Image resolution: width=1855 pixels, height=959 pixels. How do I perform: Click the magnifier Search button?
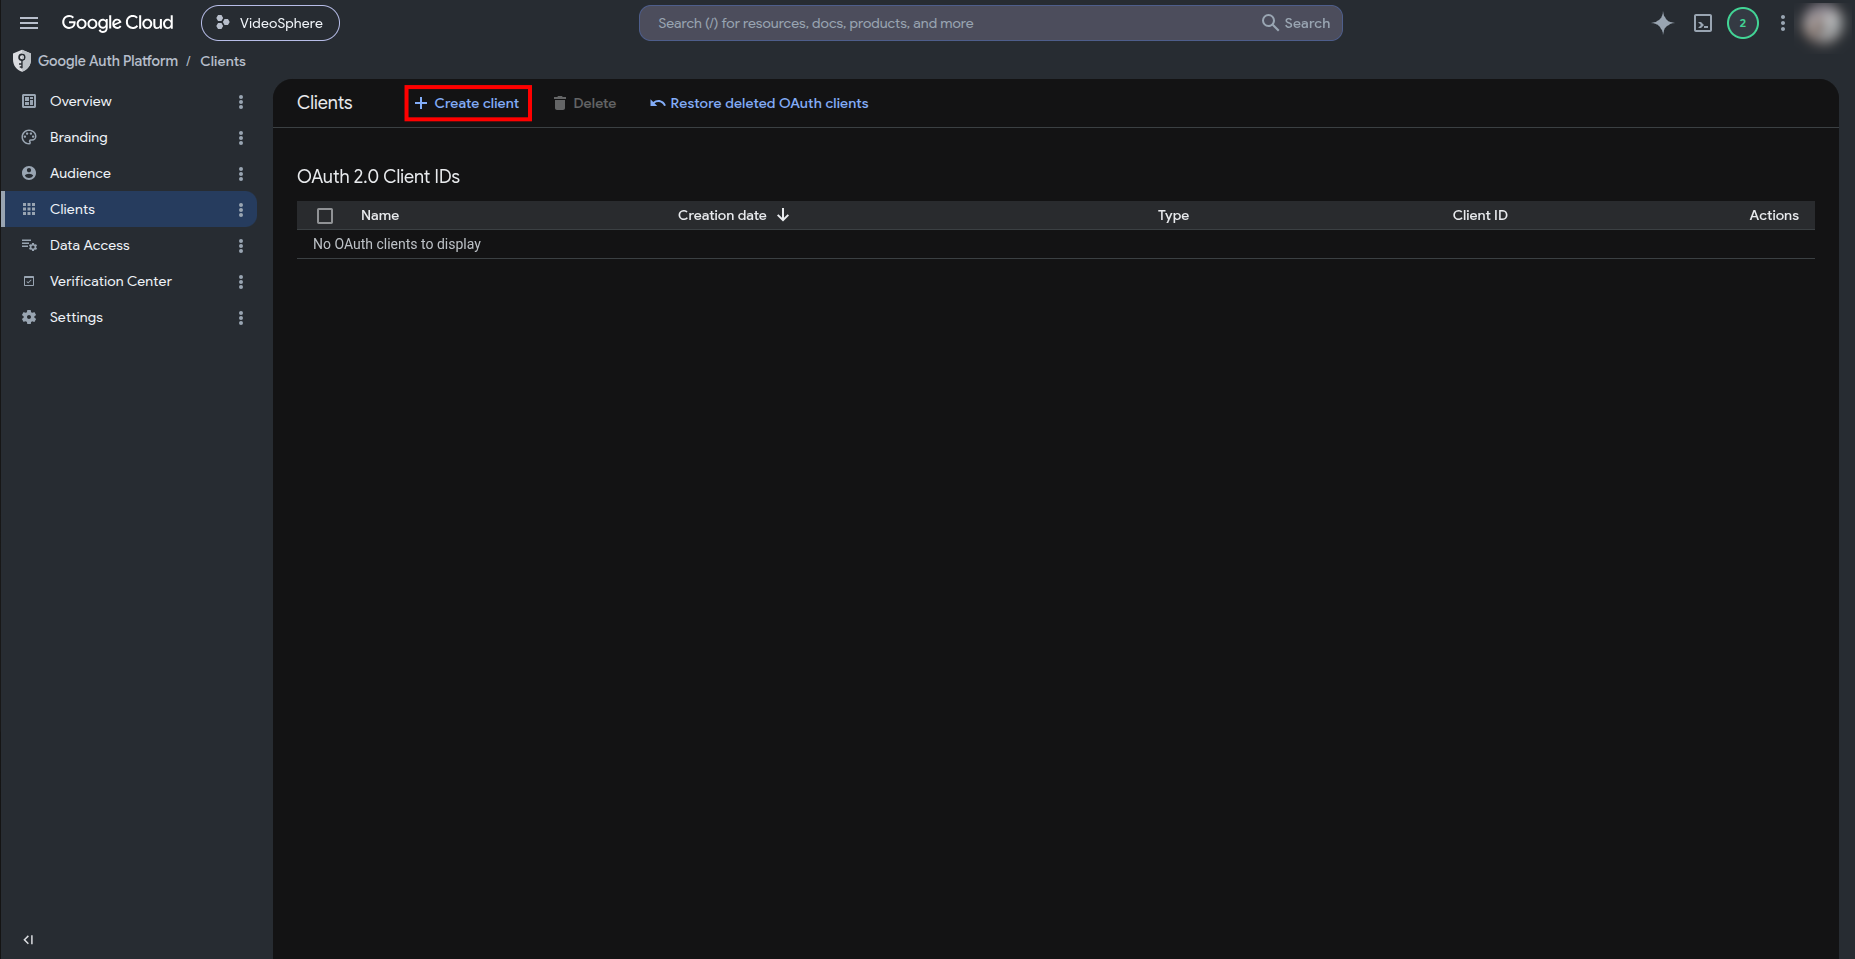[1296, 23]
